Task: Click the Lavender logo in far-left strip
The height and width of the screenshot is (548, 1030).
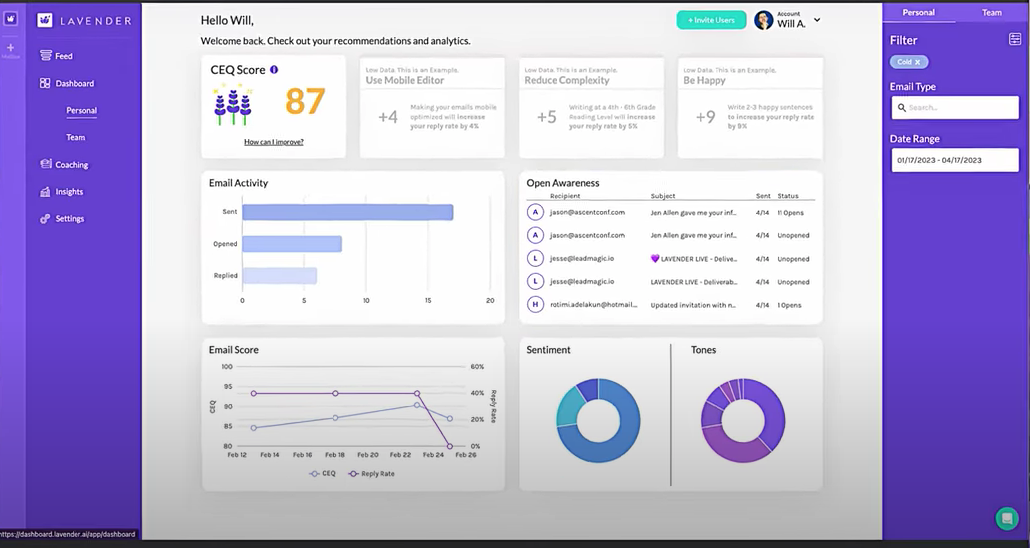Action: coord(11,19)
